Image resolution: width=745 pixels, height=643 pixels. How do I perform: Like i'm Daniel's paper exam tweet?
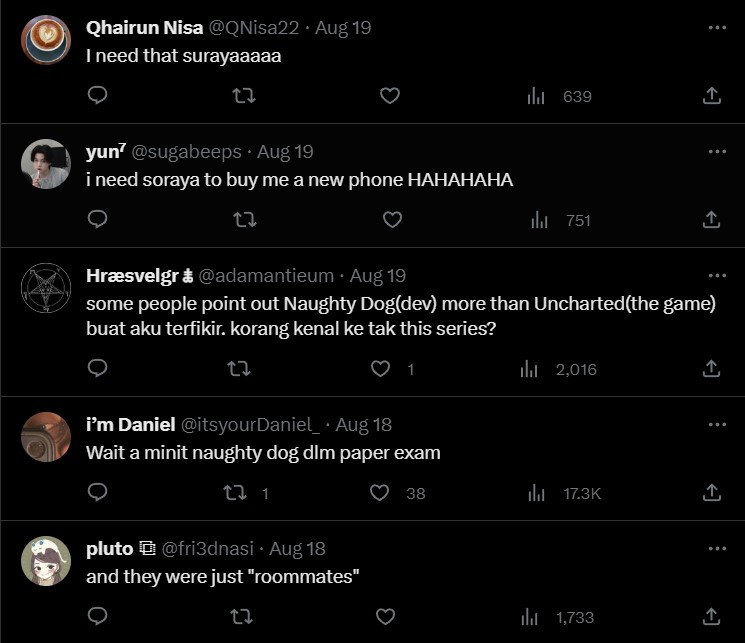[x=380, y=493]
